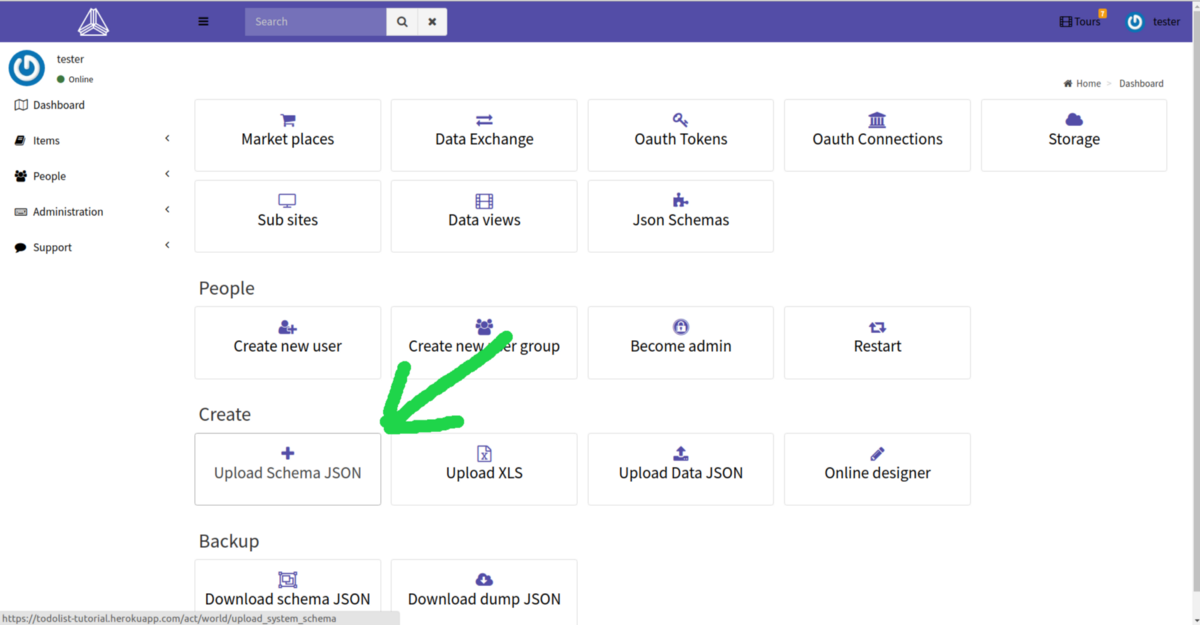Open the Tours menu
The height and width of the screenshot is (625, 1200).
(x=1081, y=21)
